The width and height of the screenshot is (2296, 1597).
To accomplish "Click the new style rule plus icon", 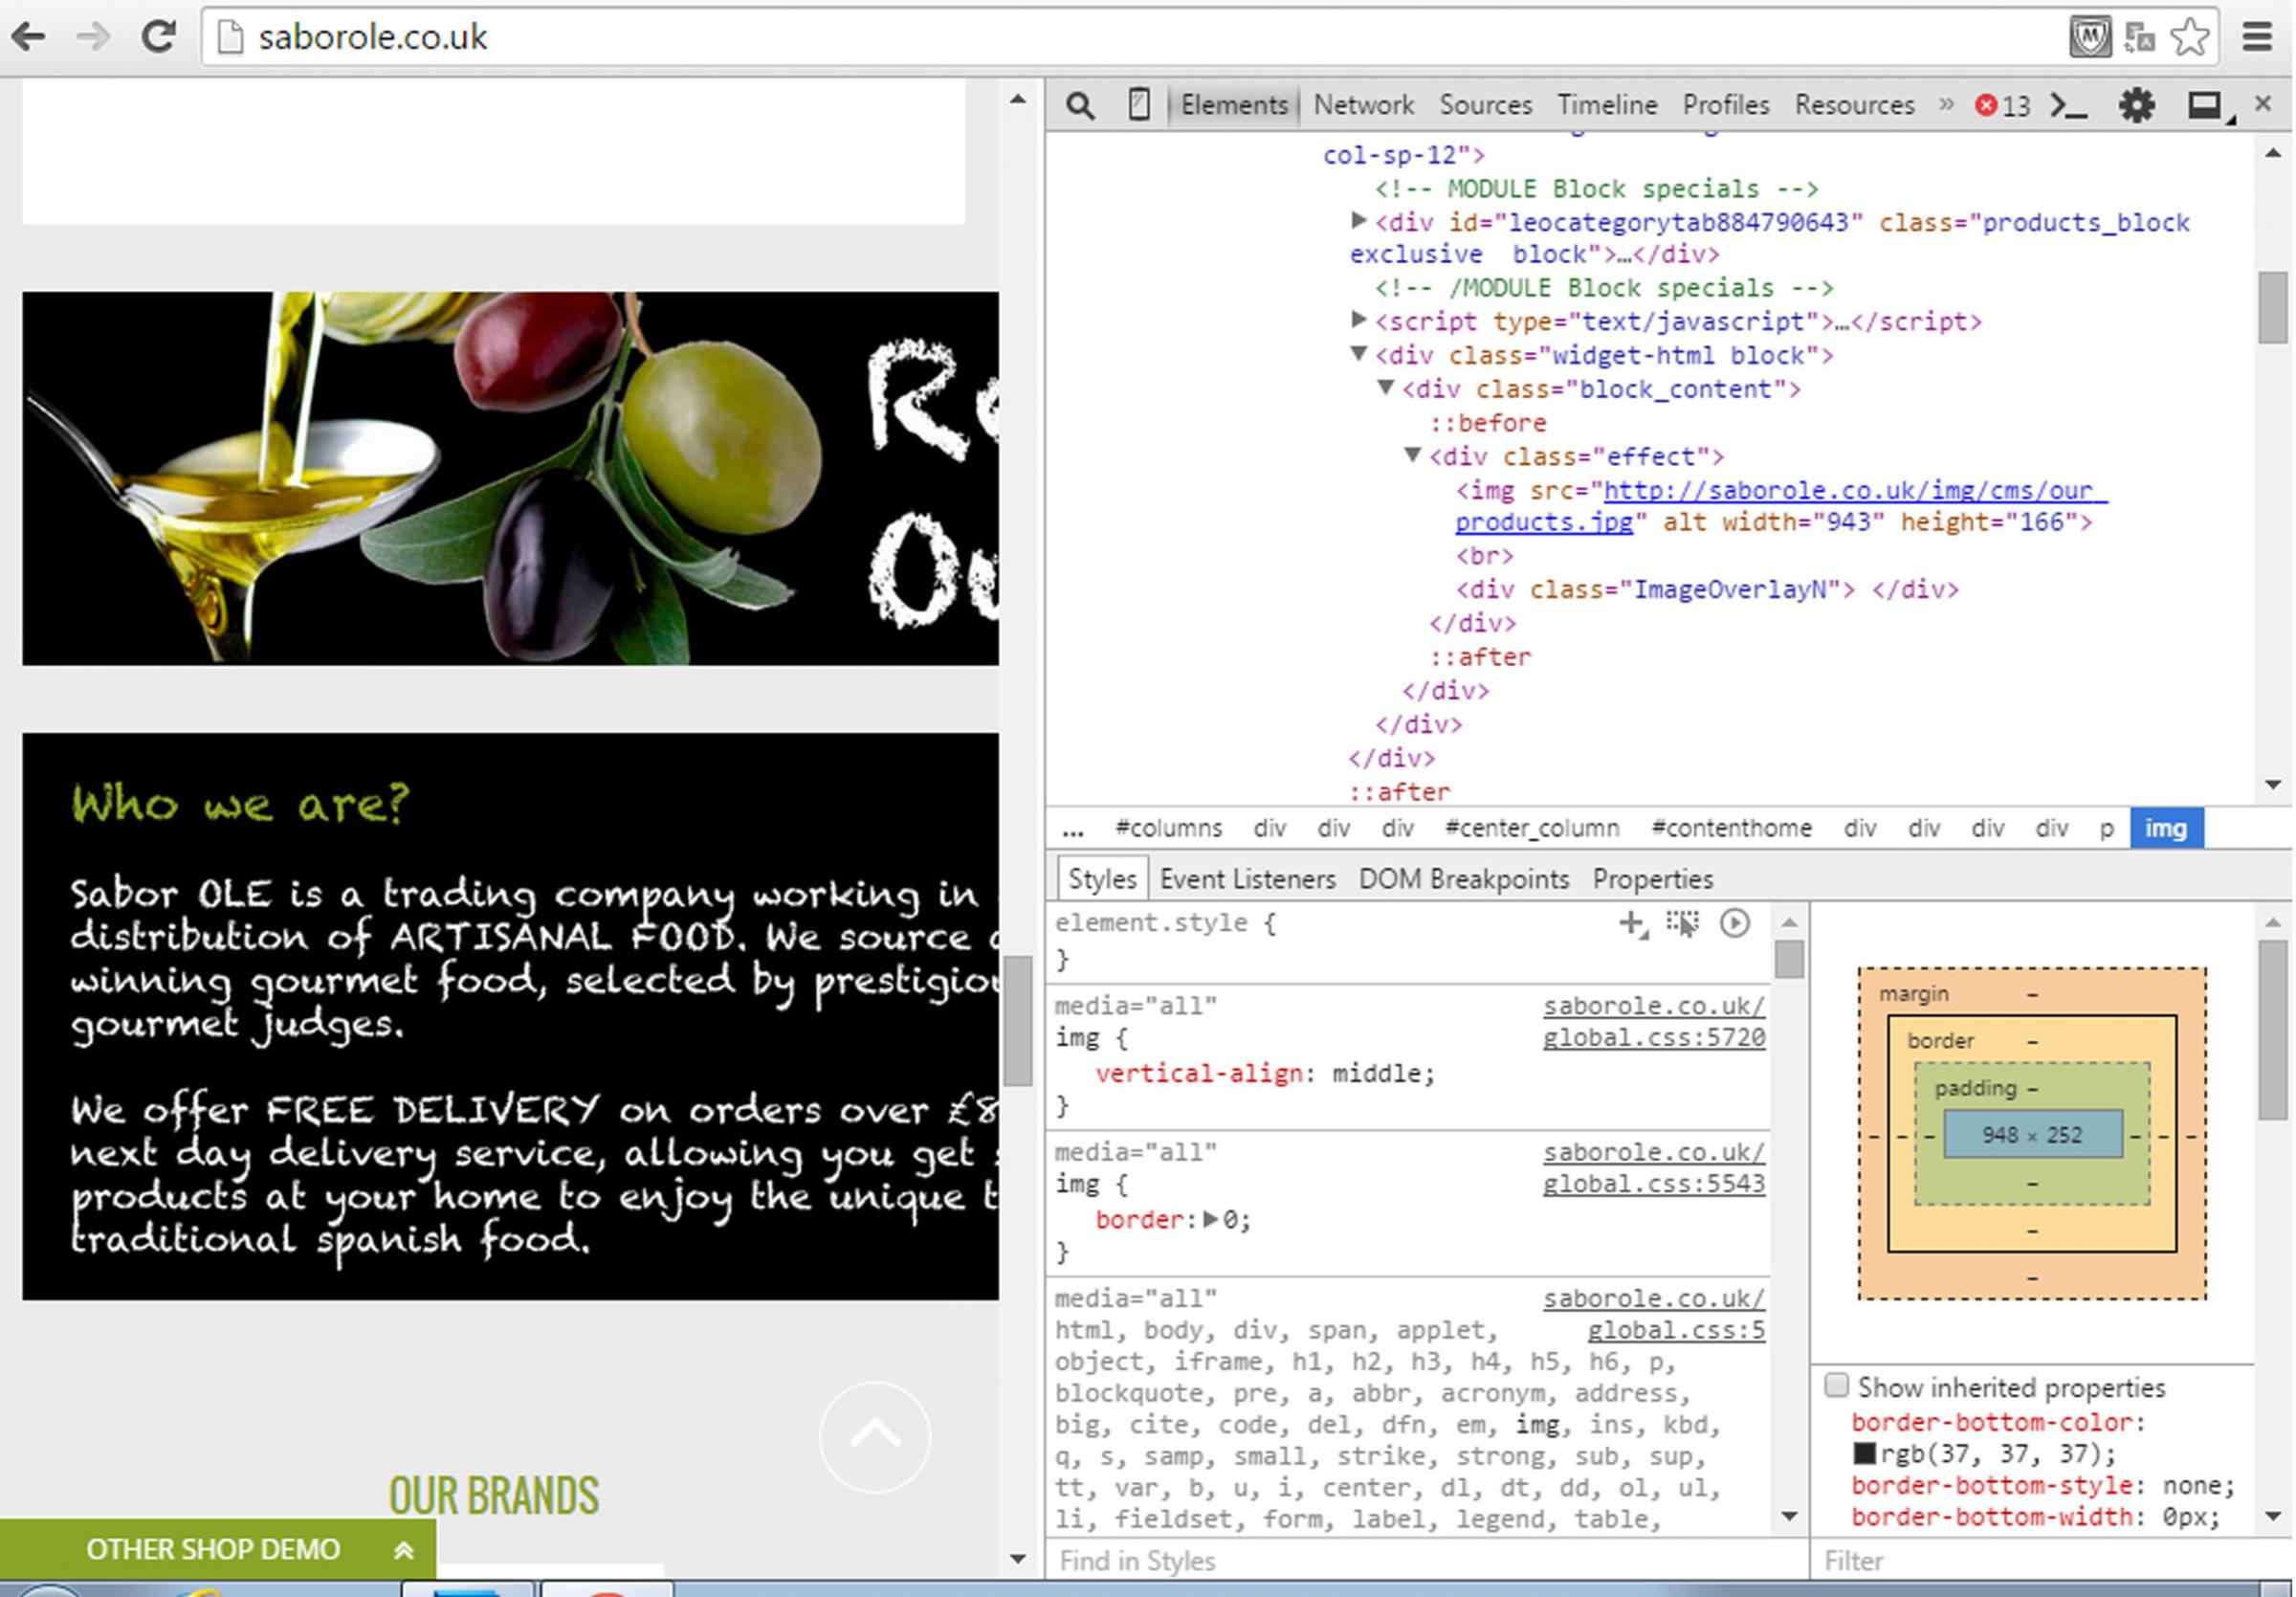I will click(1632, 923).
